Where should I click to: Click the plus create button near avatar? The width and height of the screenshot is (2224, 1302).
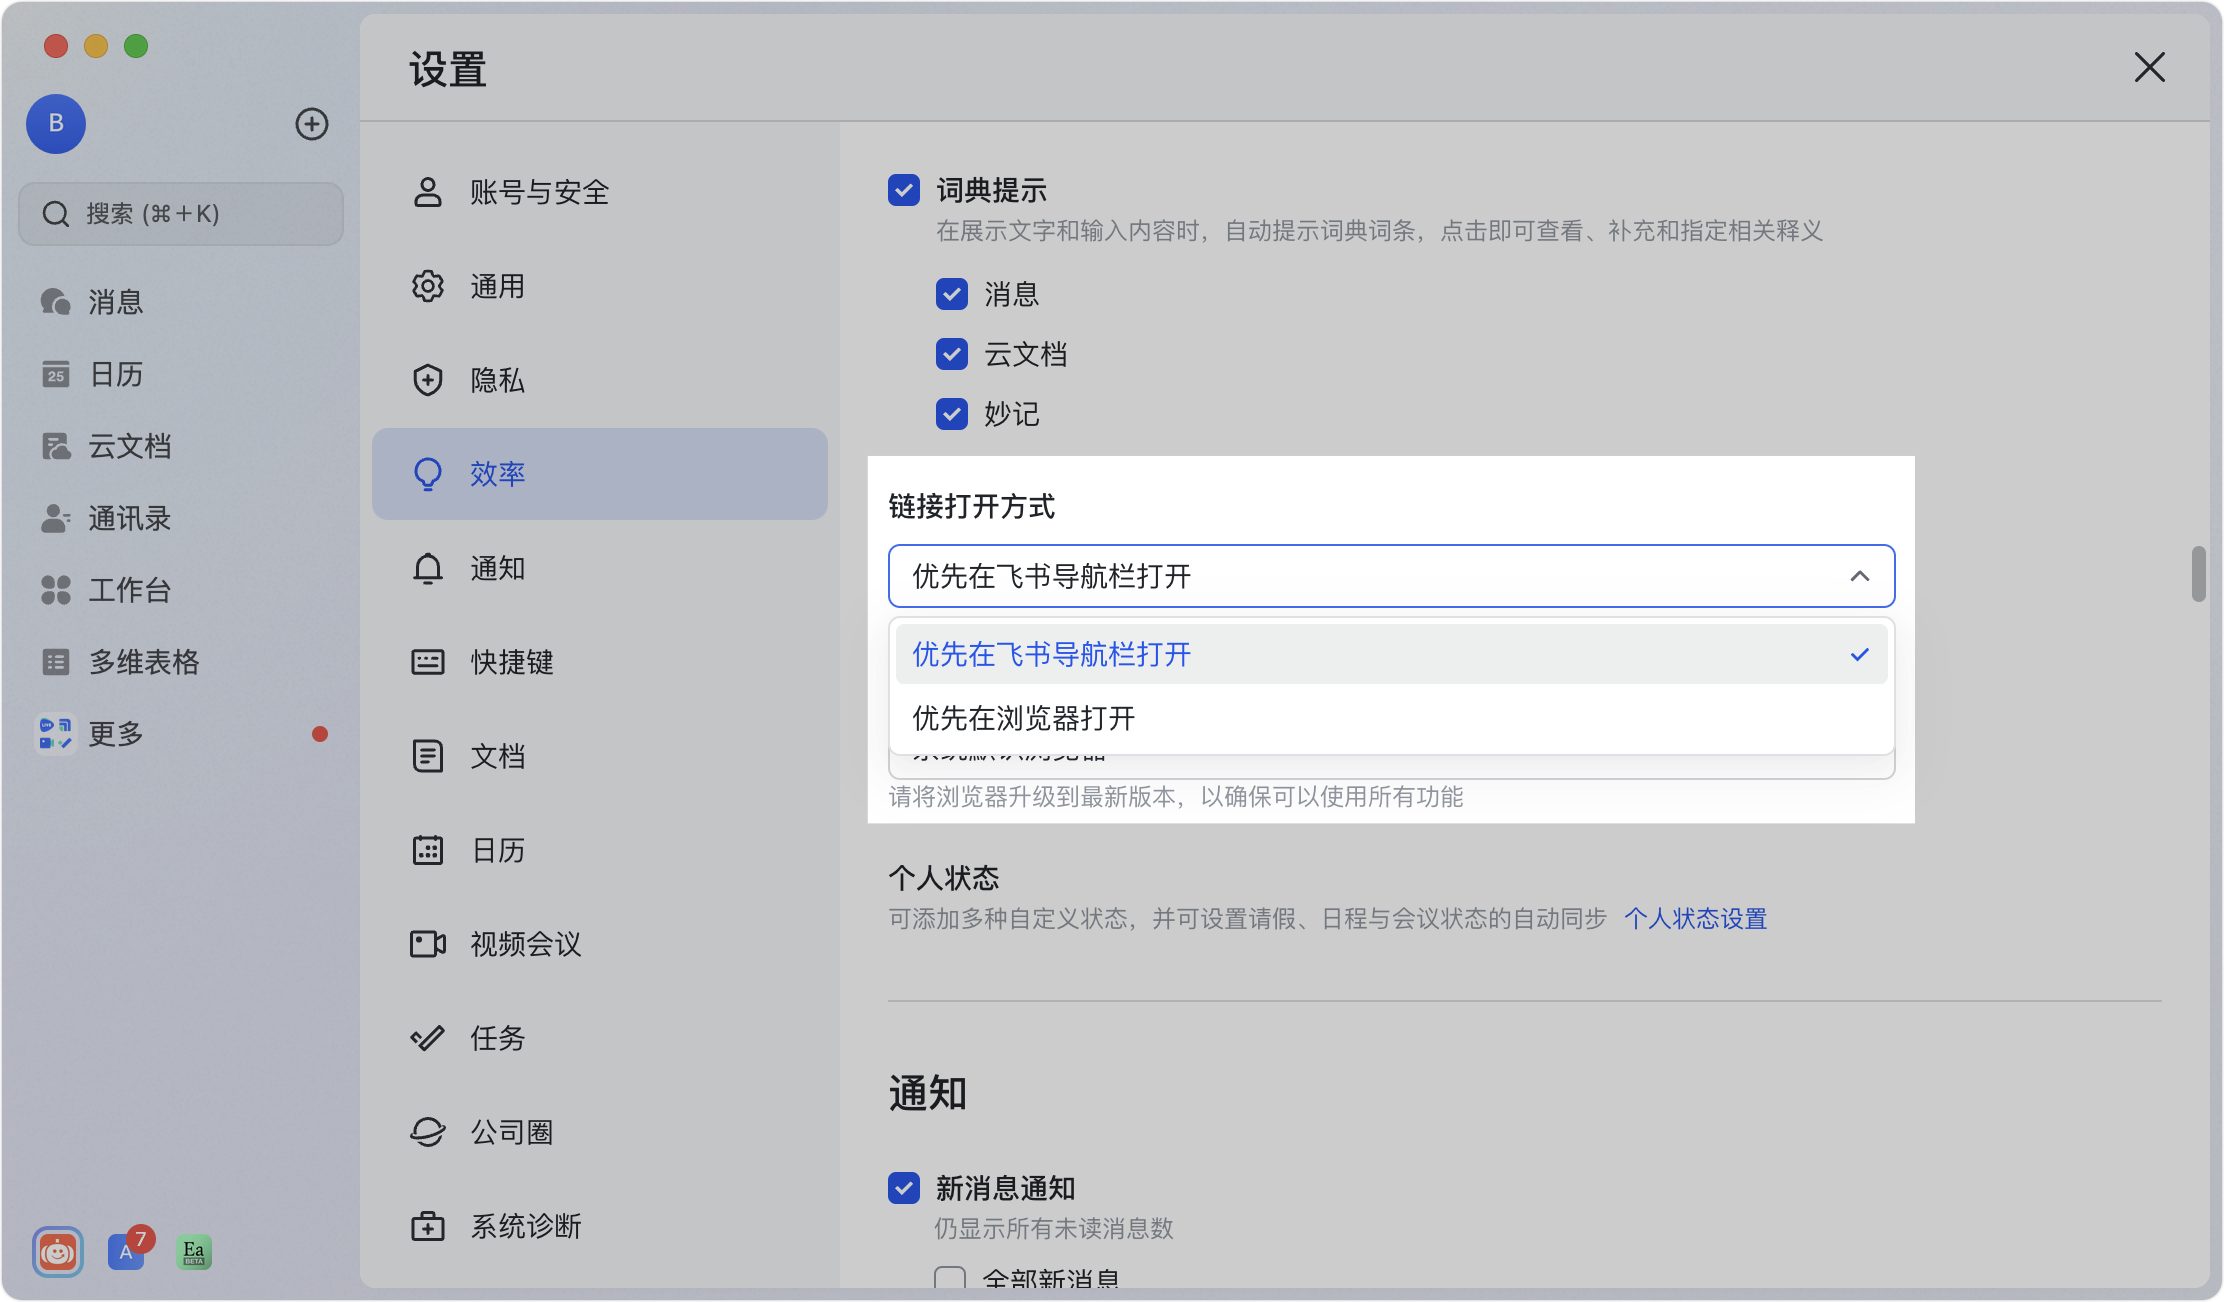tap(312, 124)
